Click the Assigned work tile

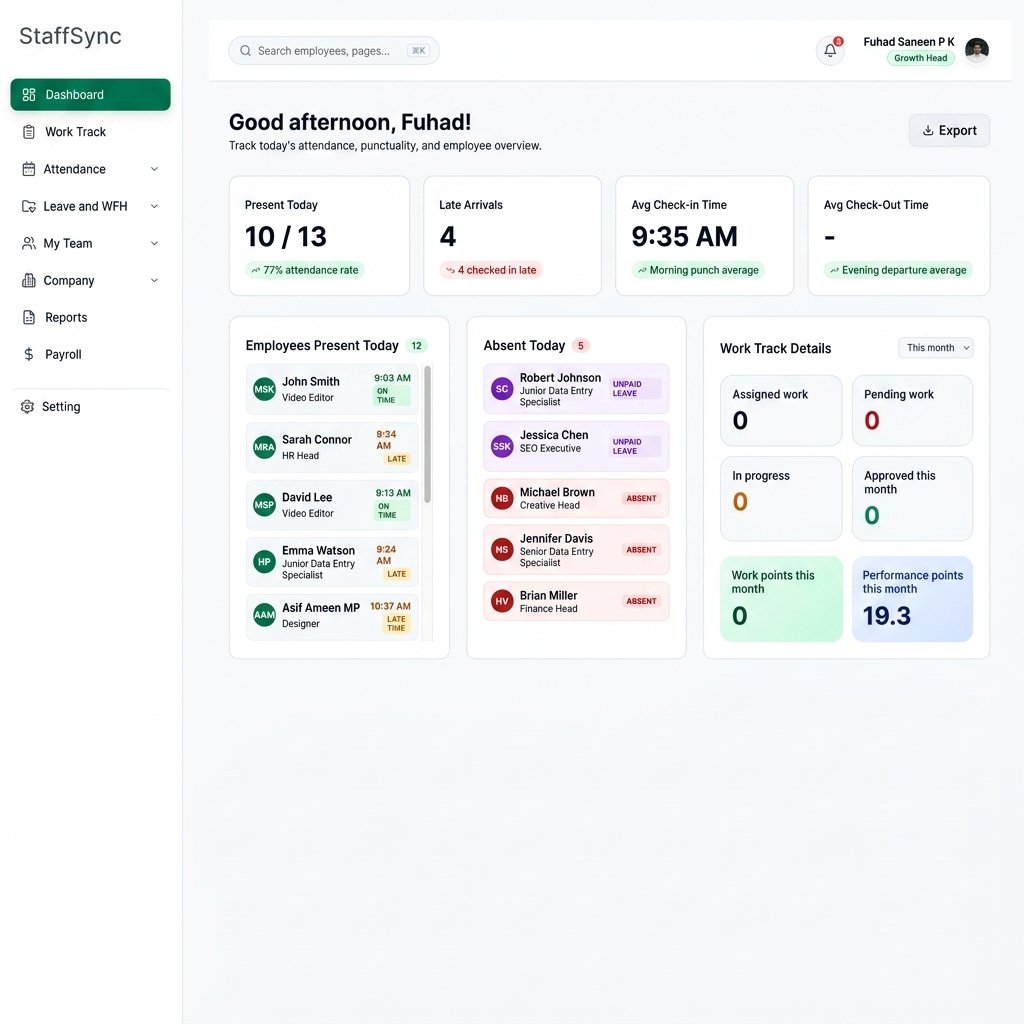[781, 411]
